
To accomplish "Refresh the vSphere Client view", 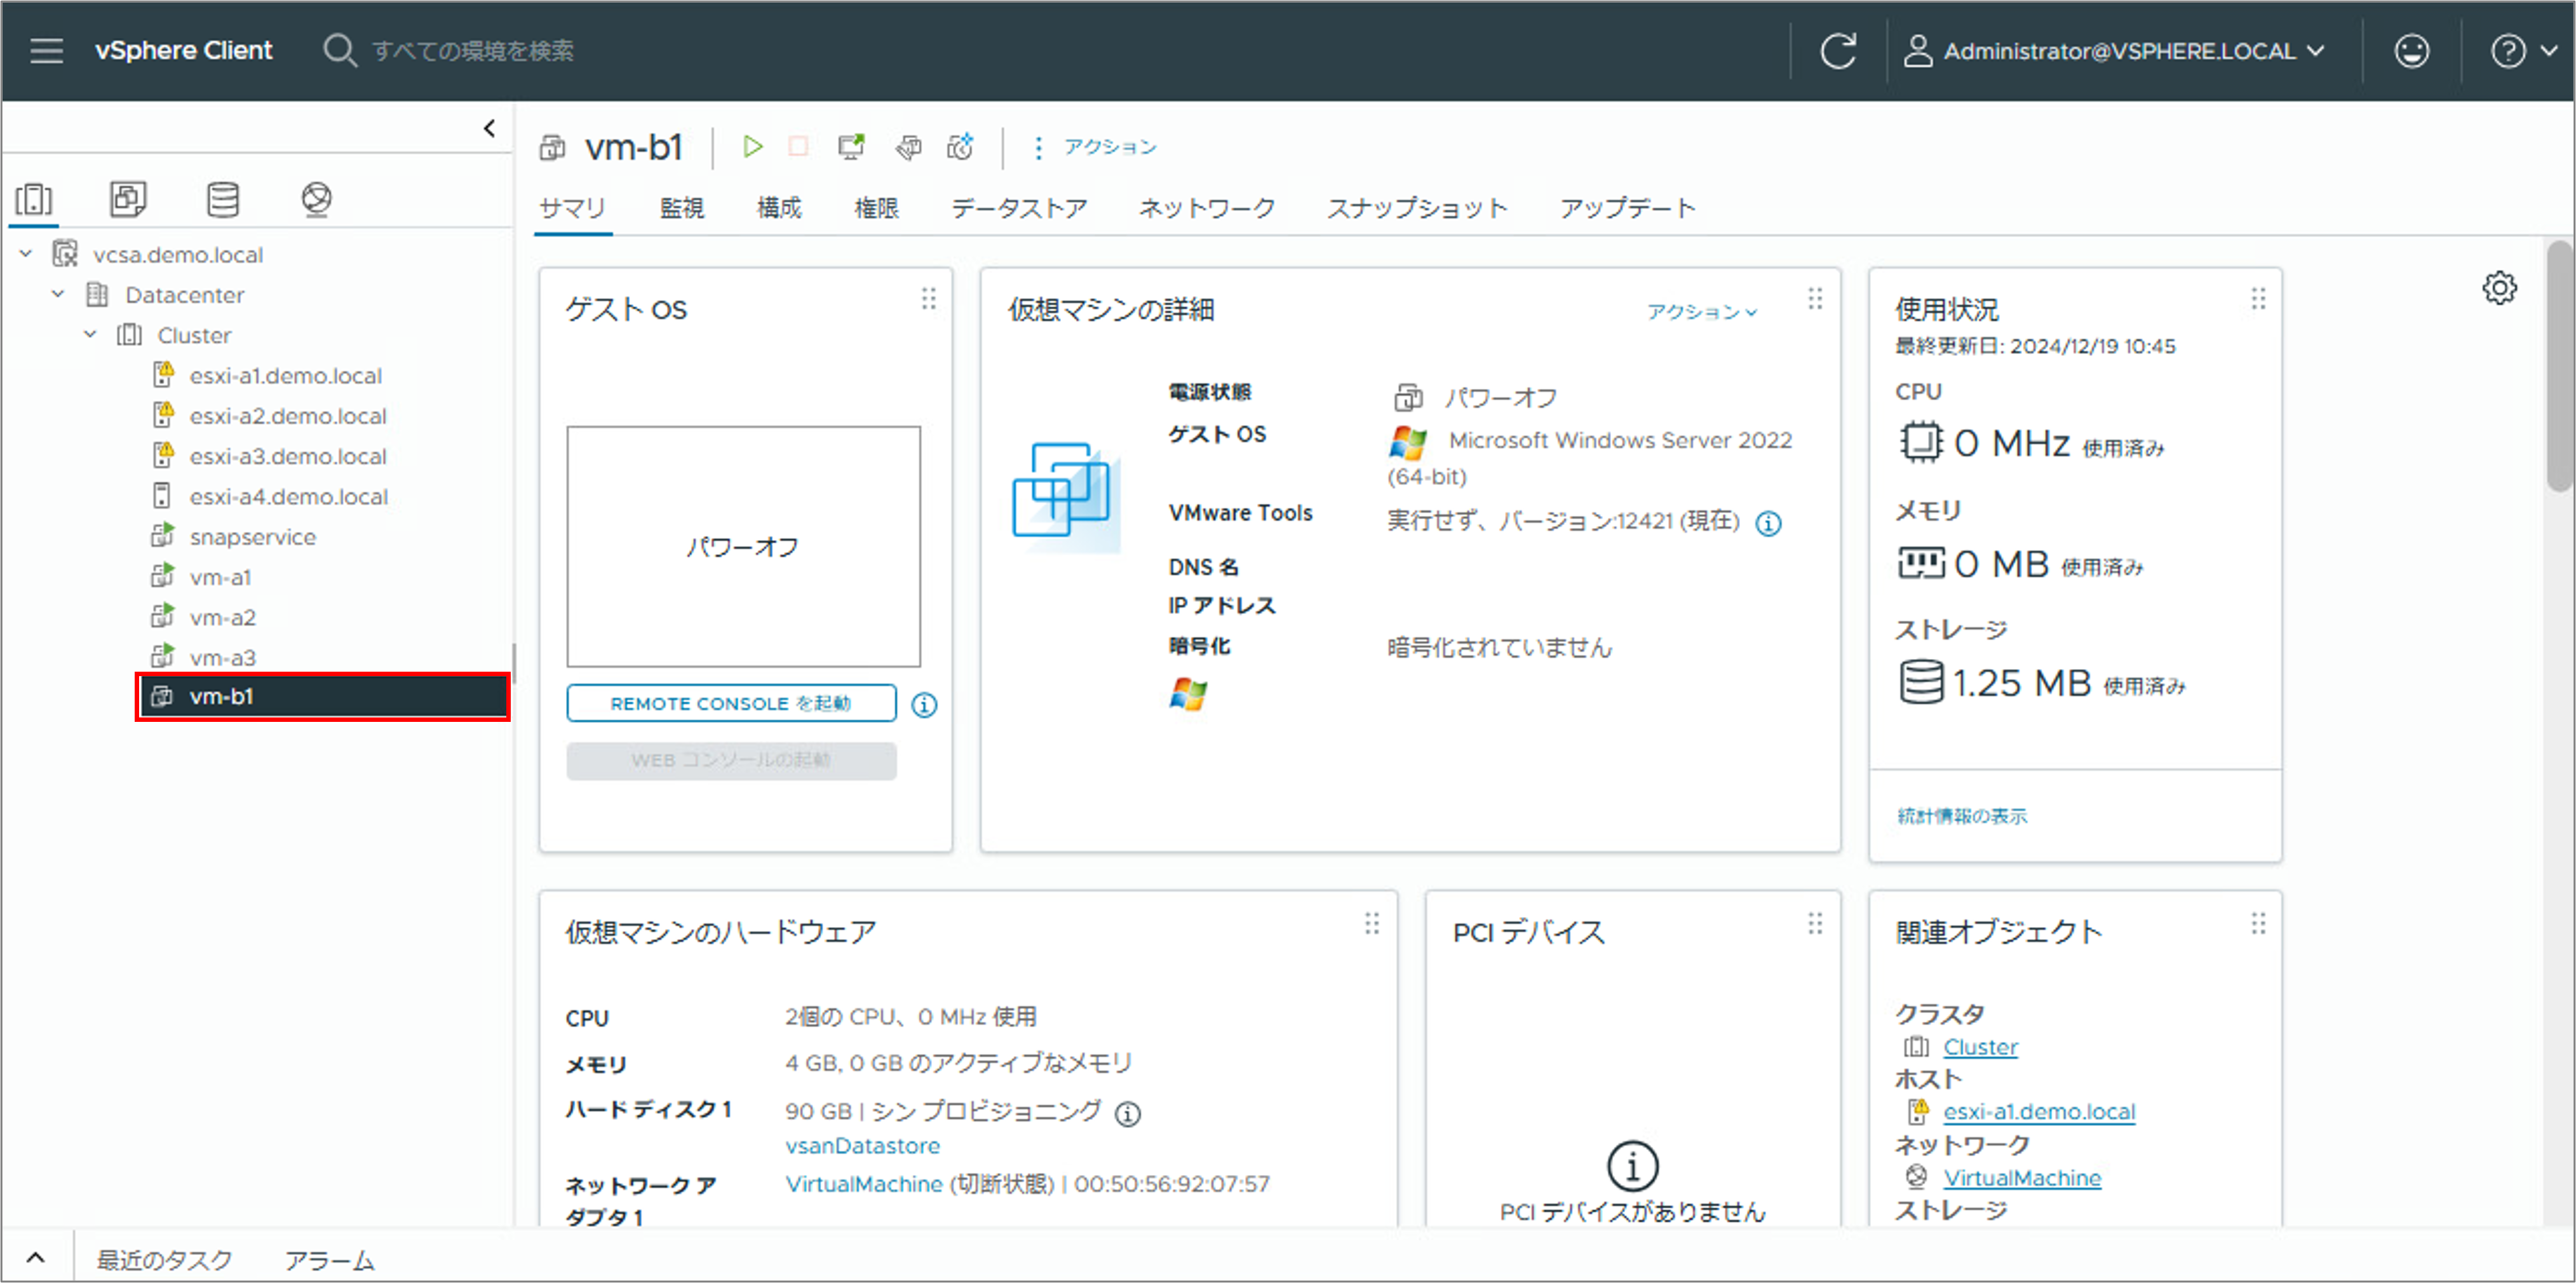I will tap(1837, 51).
